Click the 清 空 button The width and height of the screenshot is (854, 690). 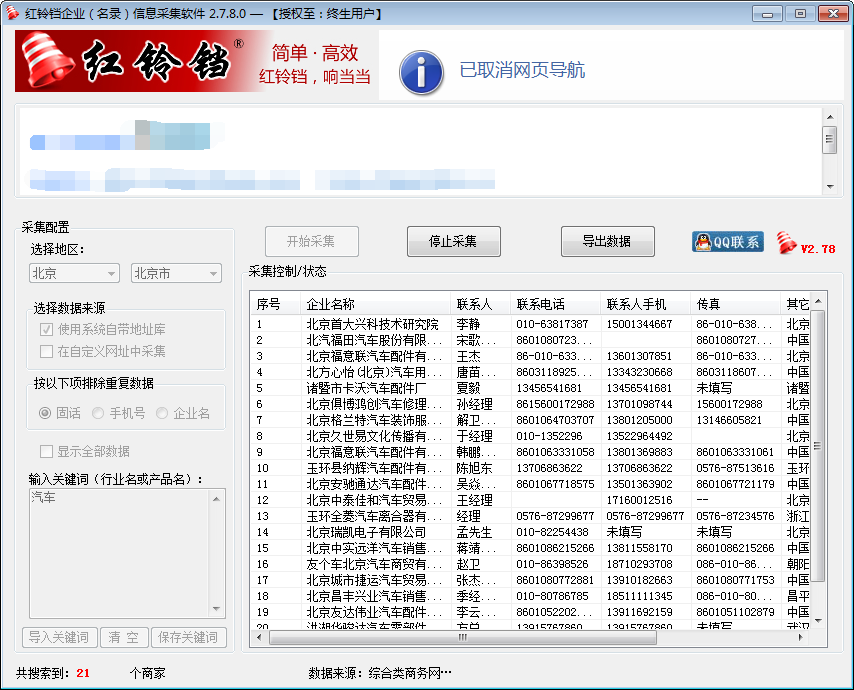[124, 637]
